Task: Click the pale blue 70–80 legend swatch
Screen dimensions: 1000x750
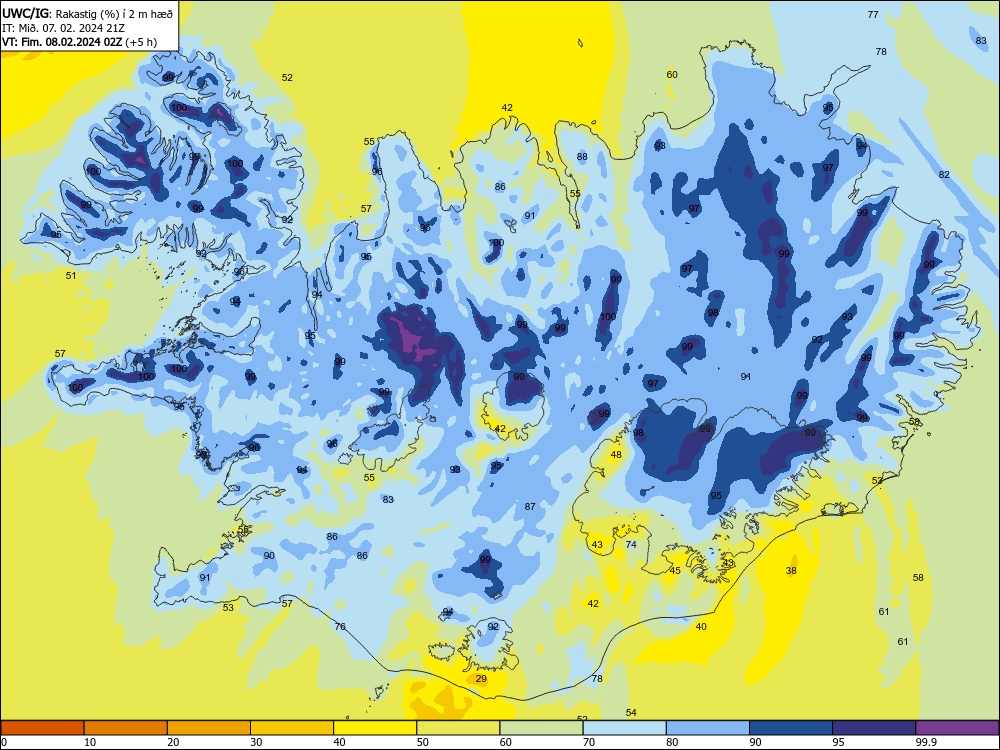Action: pos(625,728)
